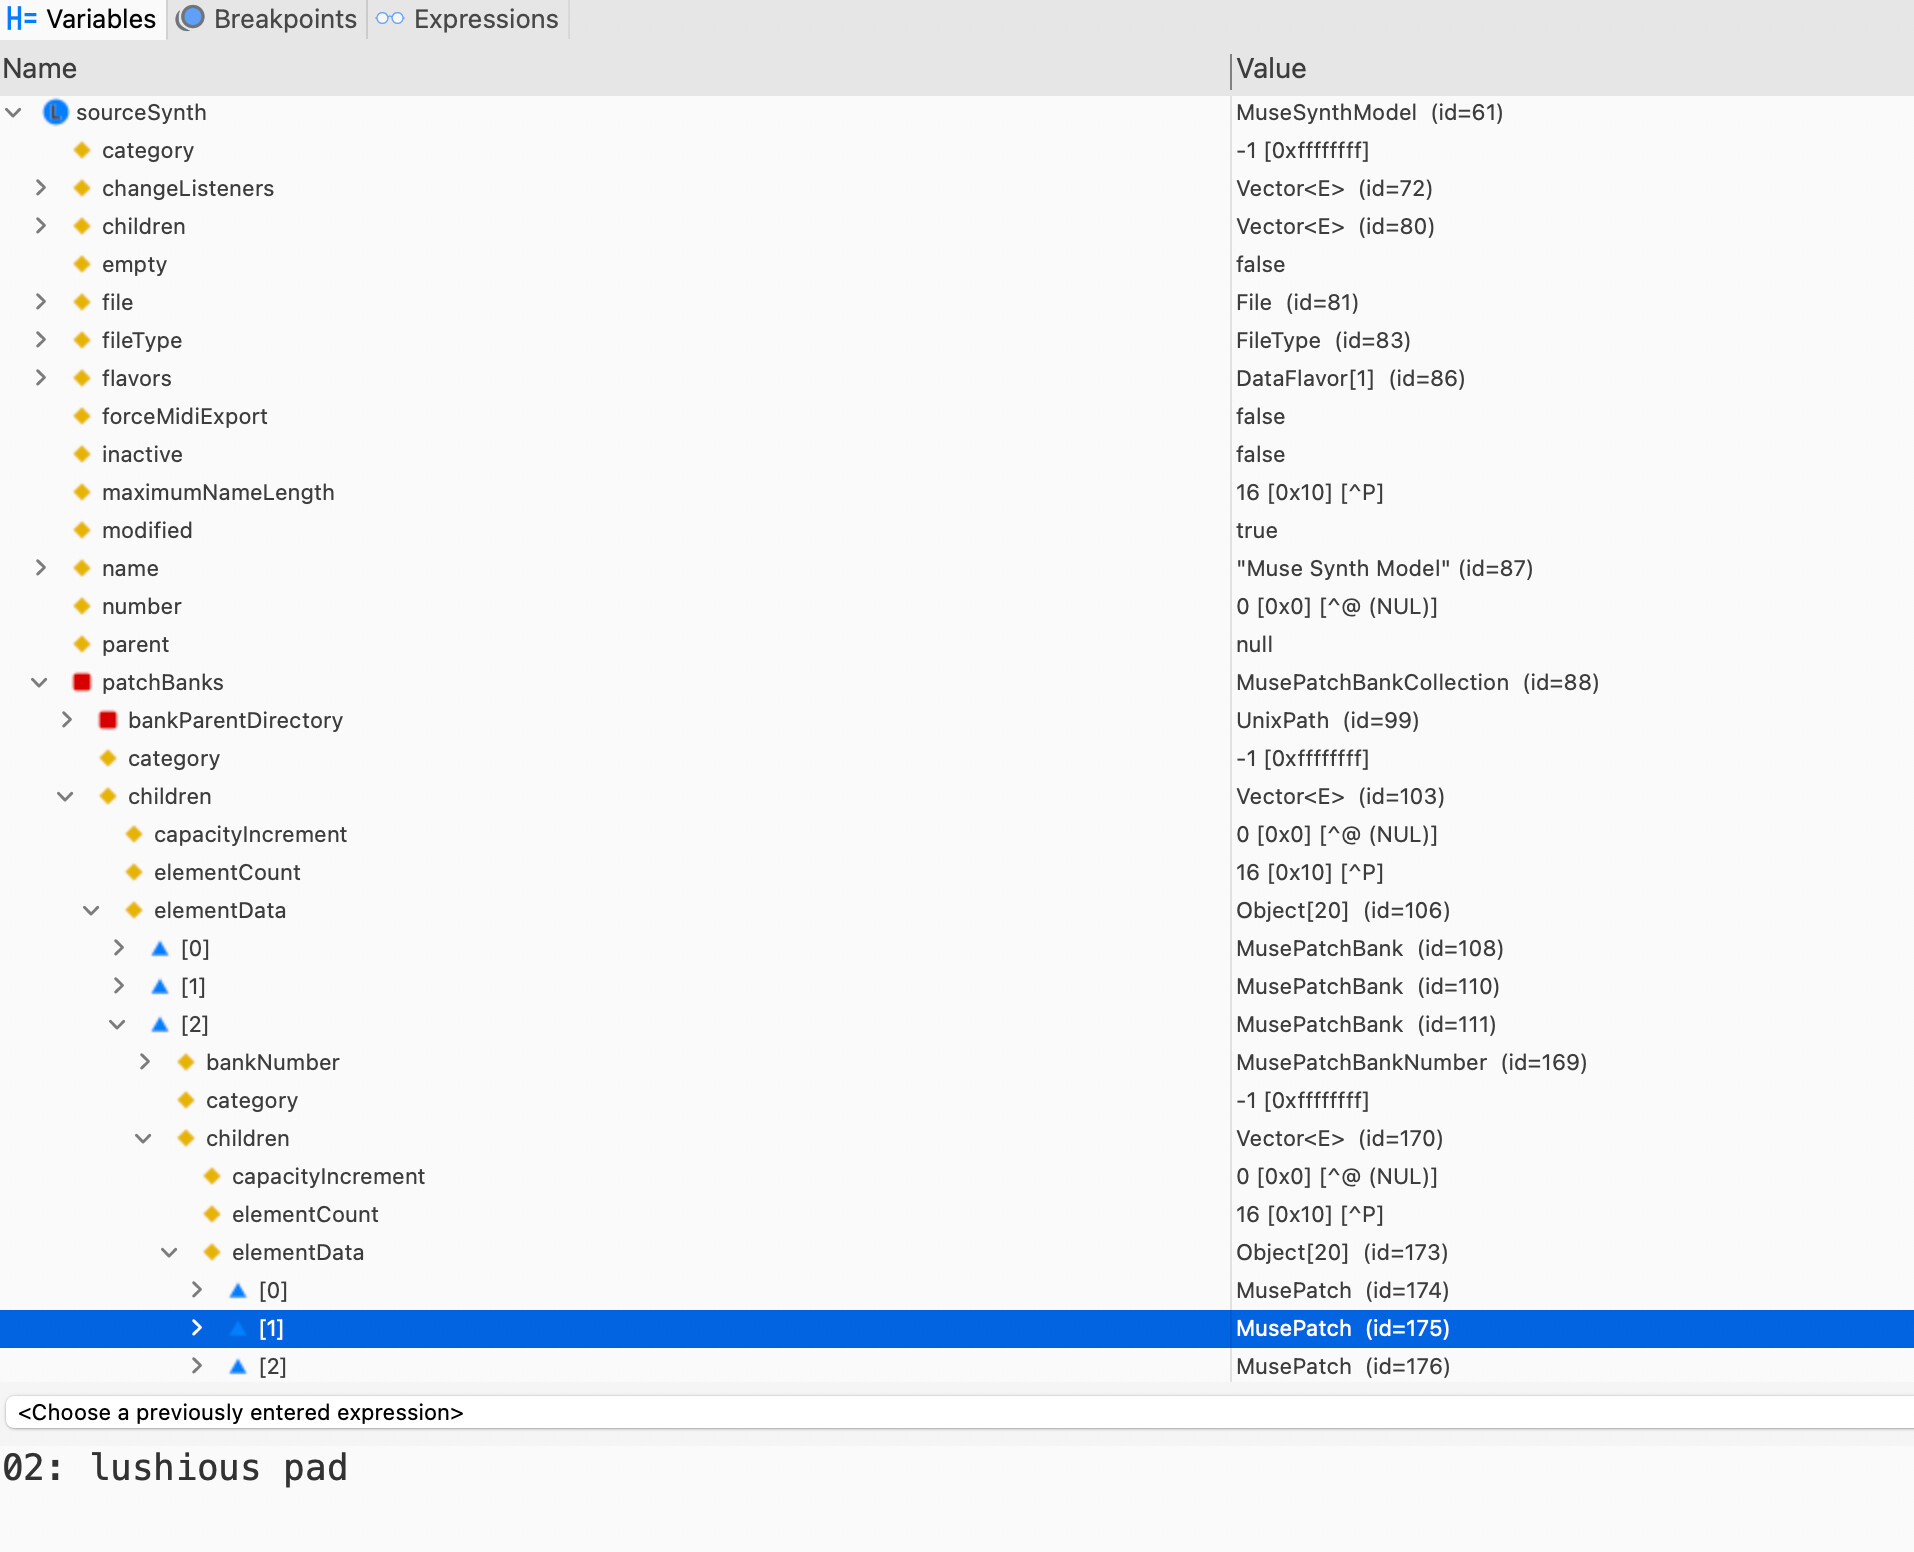Click the blue triangle icon of MusePatchBank id=108
The image size is (1914, 1552).
(x=160, y=948)
